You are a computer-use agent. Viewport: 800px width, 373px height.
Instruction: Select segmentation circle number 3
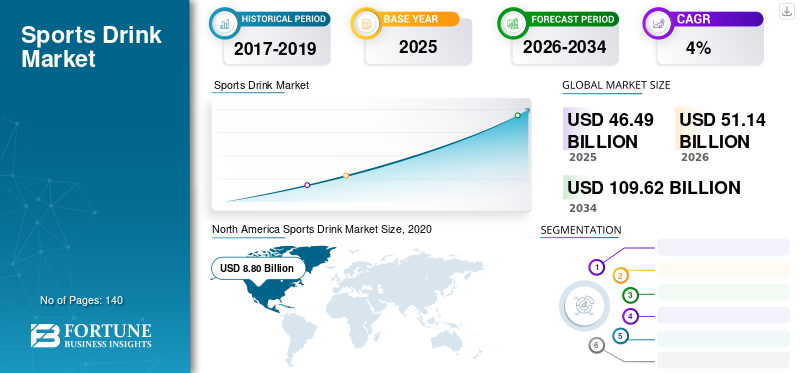(630, 295)
